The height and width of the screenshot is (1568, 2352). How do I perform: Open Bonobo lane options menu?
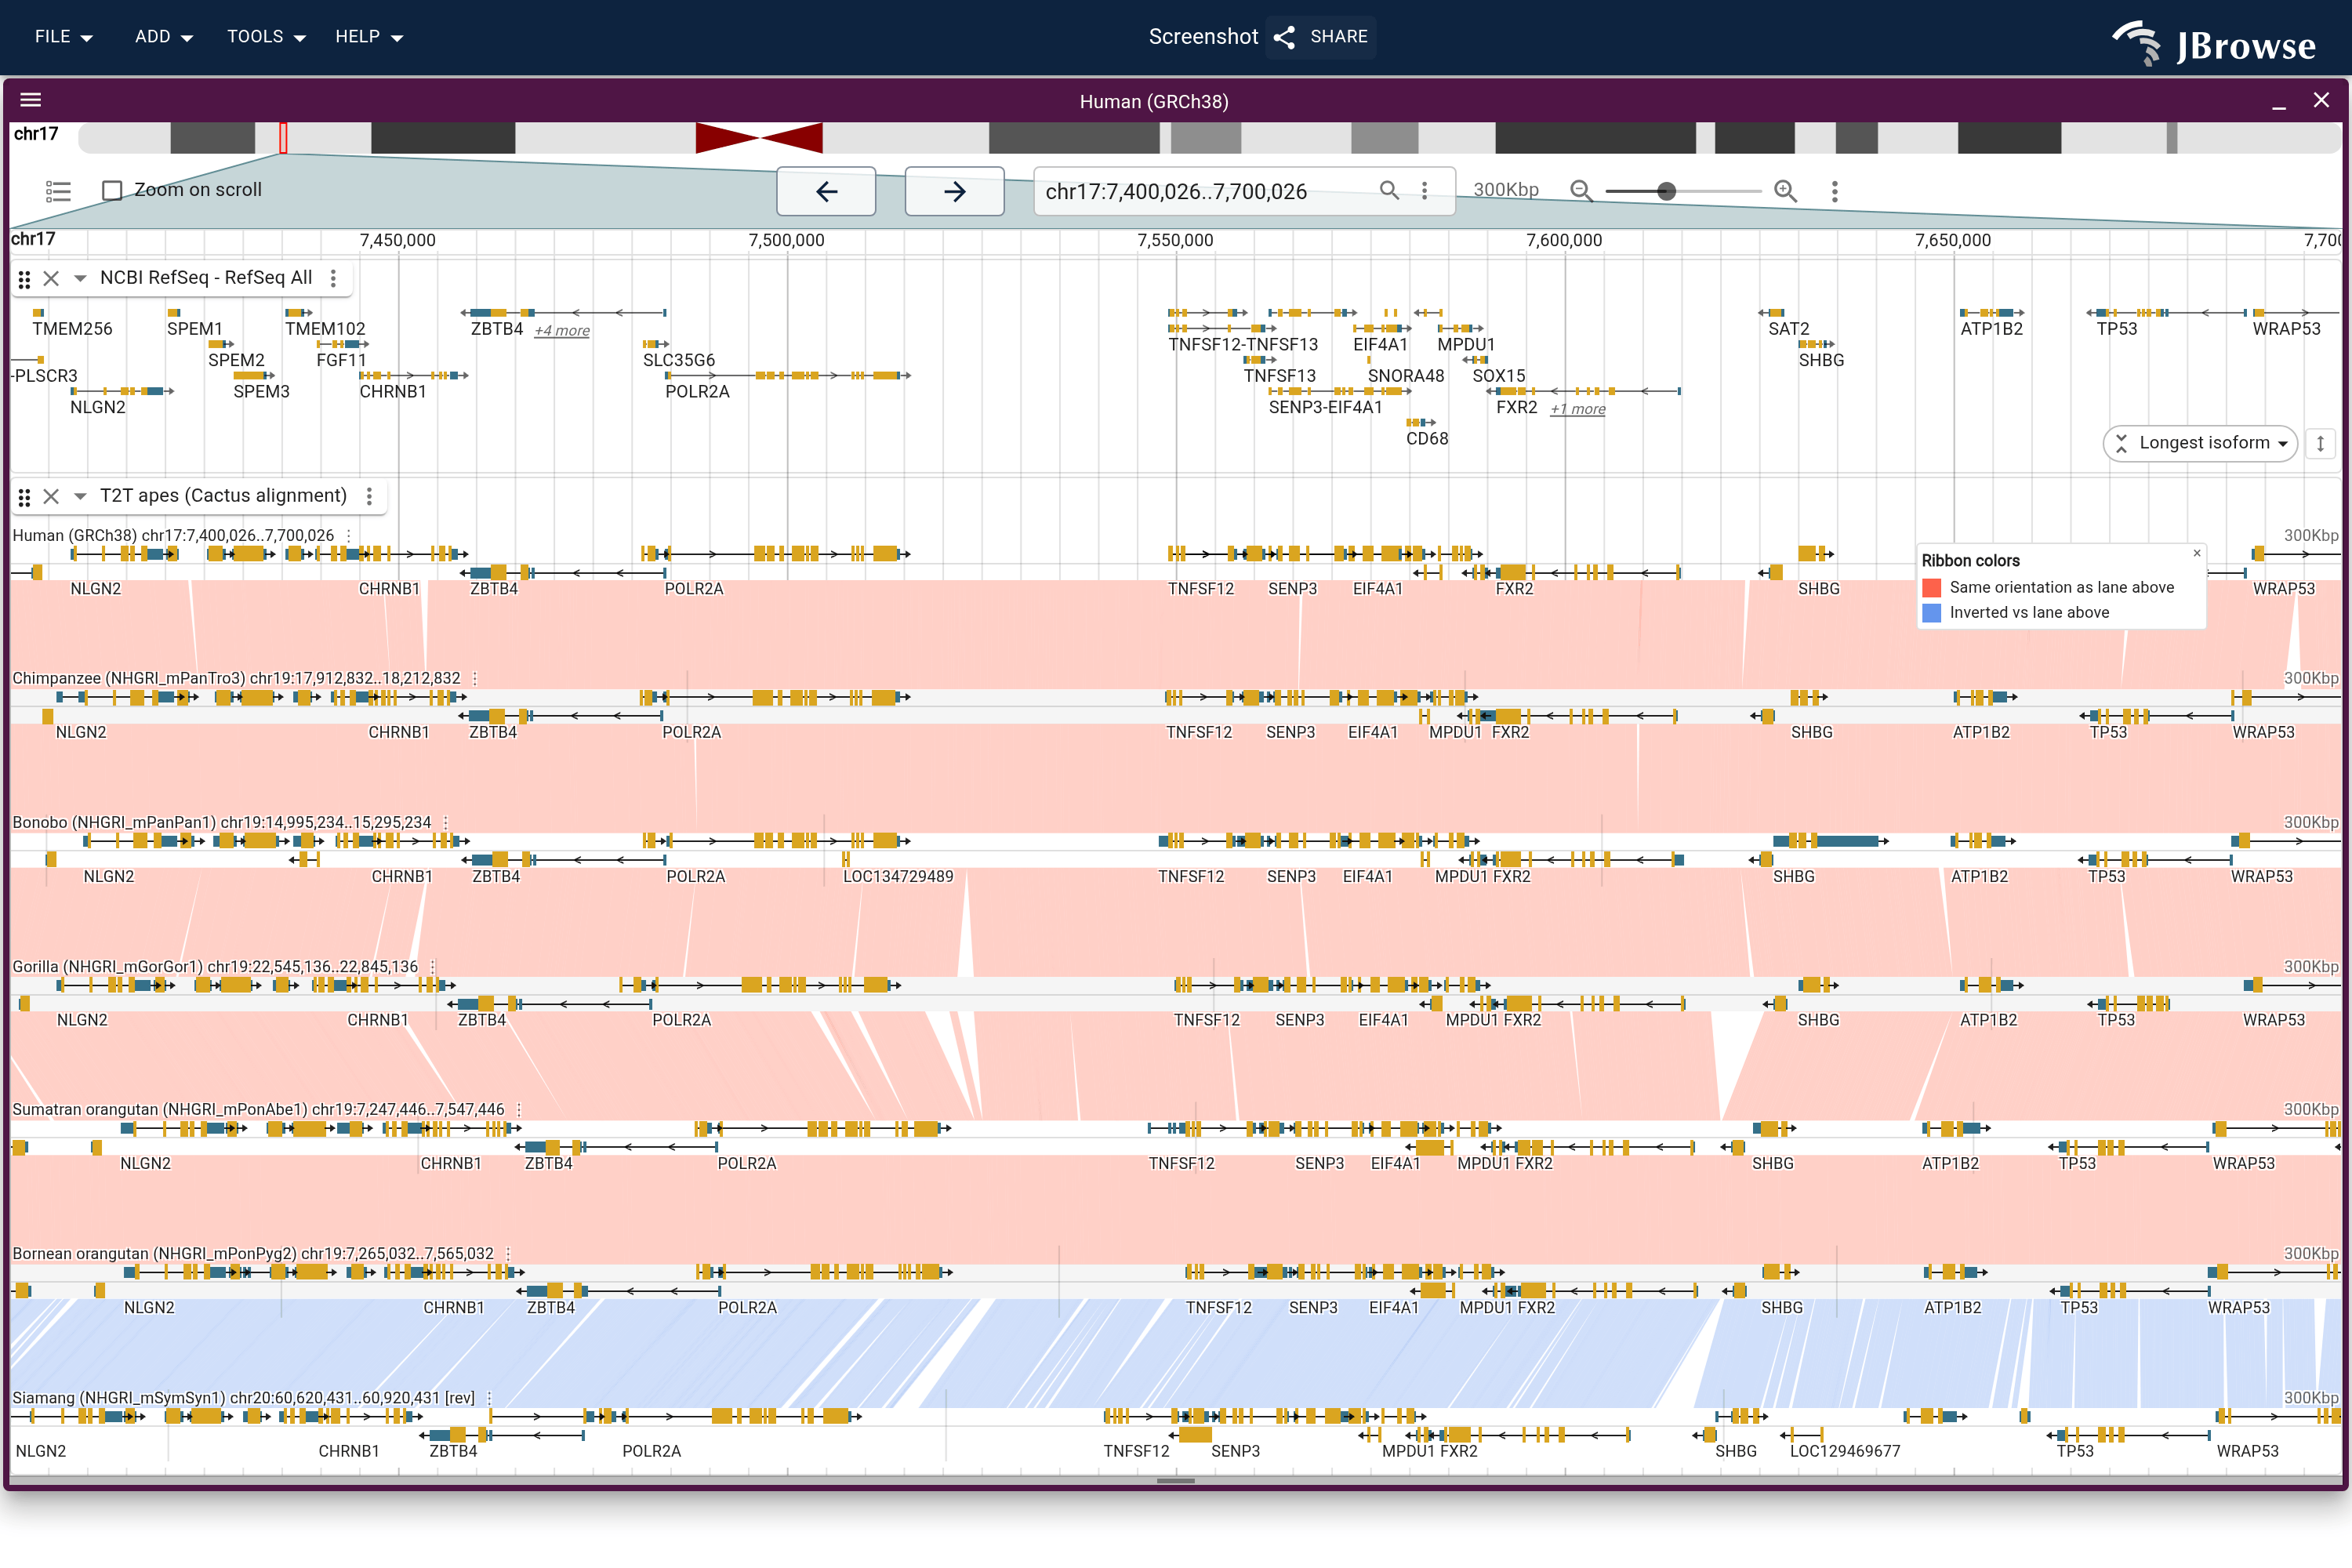tap(446, 823)
